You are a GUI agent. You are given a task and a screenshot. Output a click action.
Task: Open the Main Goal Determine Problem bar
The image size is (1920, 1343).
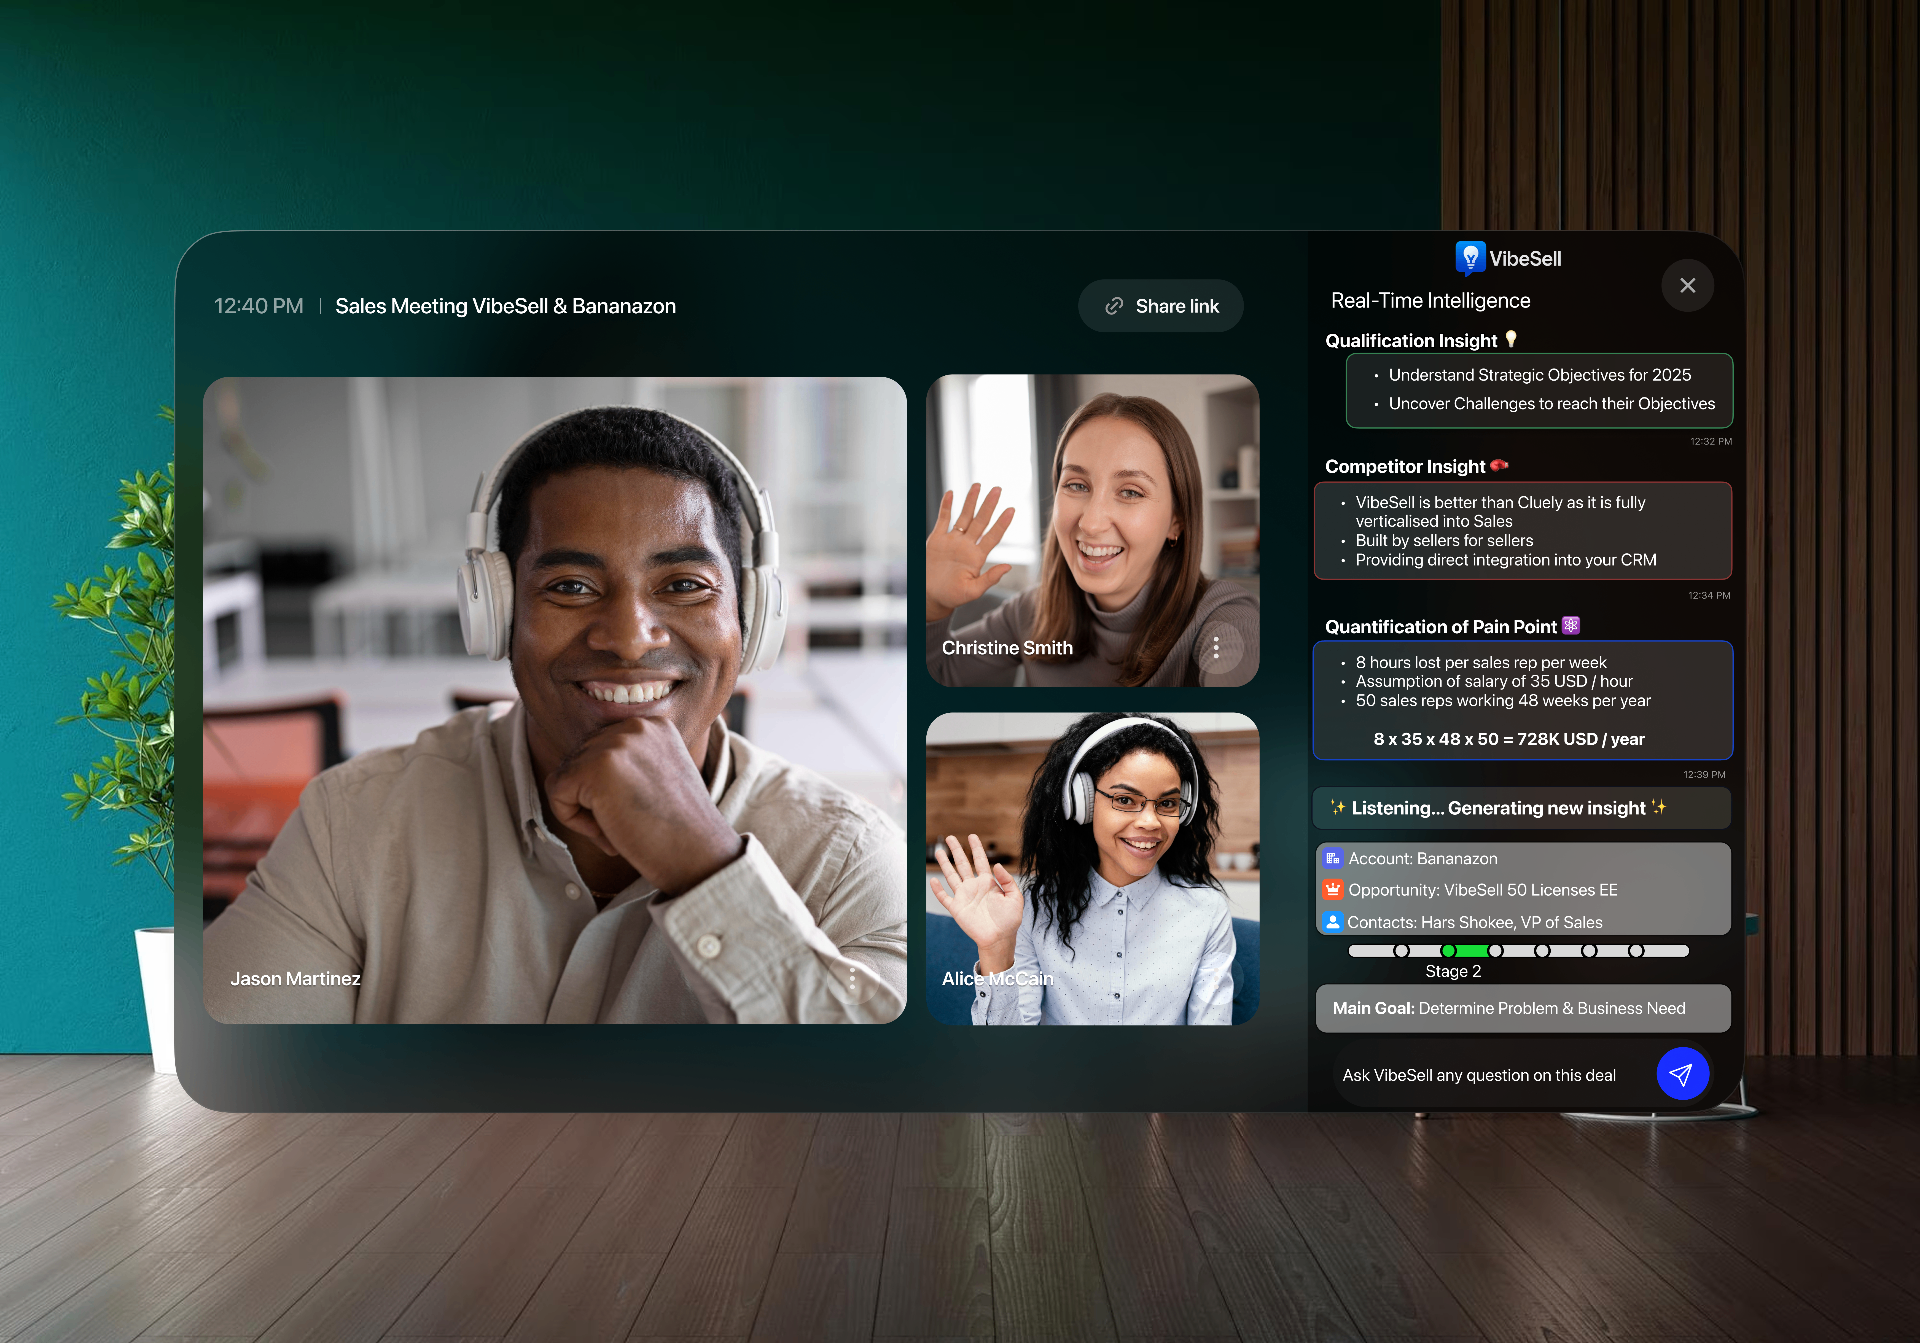coord(1522,1008)
